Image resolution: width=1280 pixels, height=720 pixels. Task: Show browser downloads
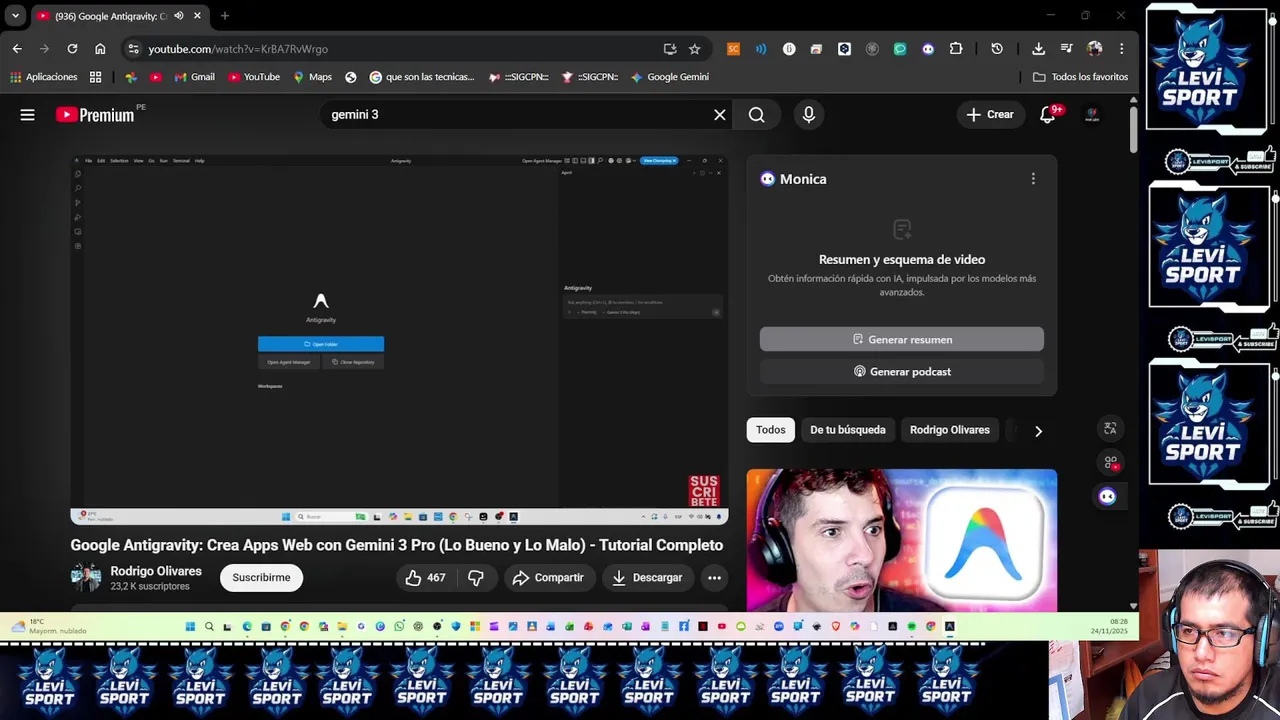[1038, 49]
